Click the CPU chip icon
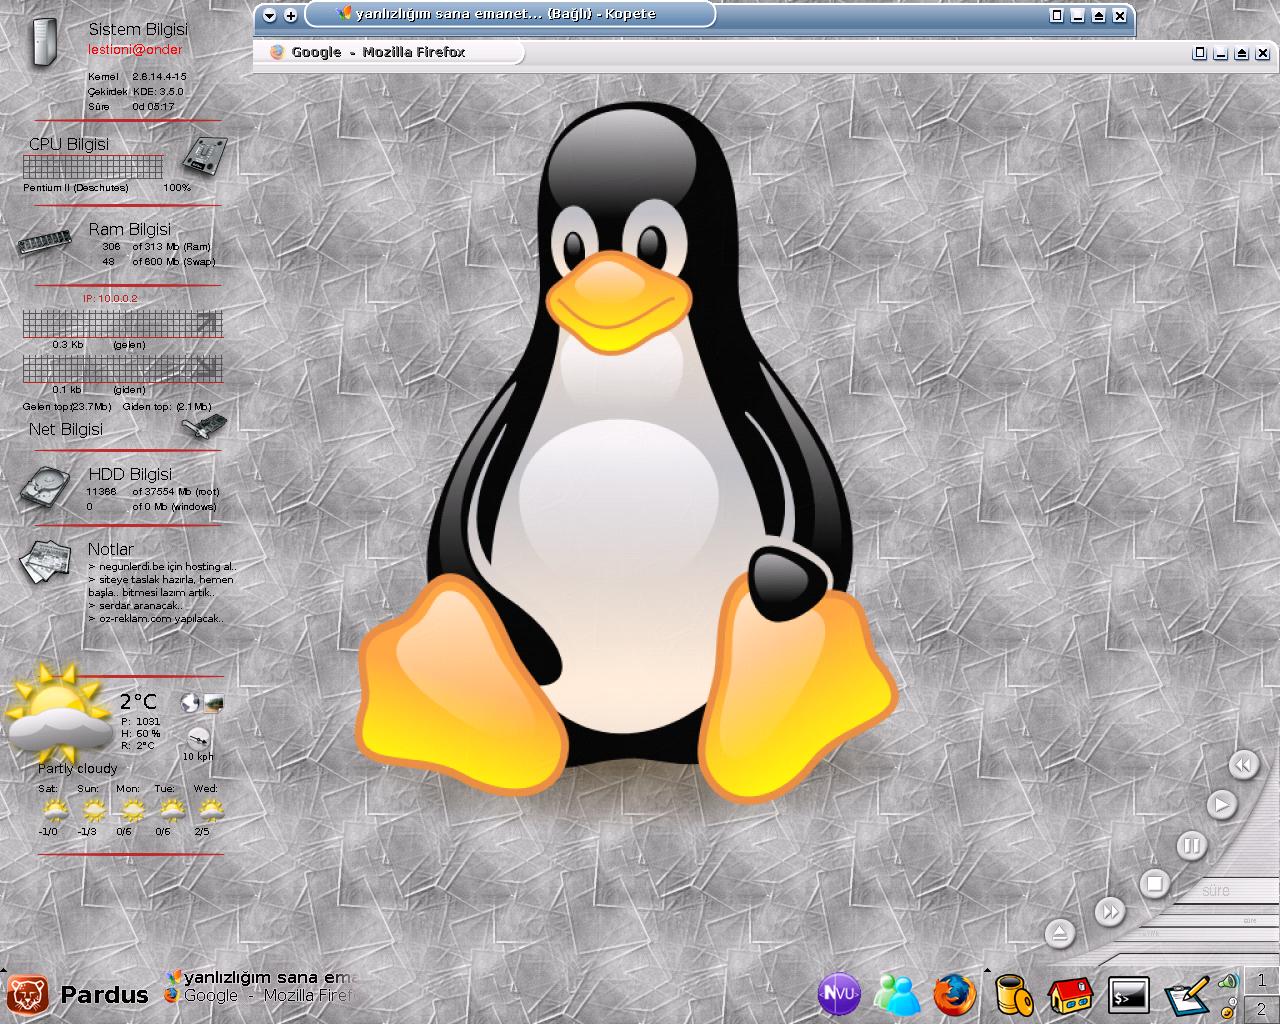 (x=204, y=157)
